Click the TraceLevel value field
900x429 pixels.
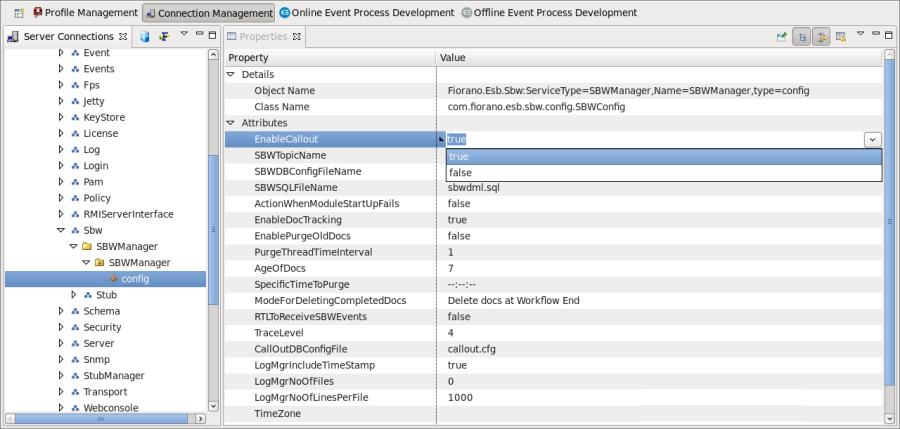coord(659,333)
